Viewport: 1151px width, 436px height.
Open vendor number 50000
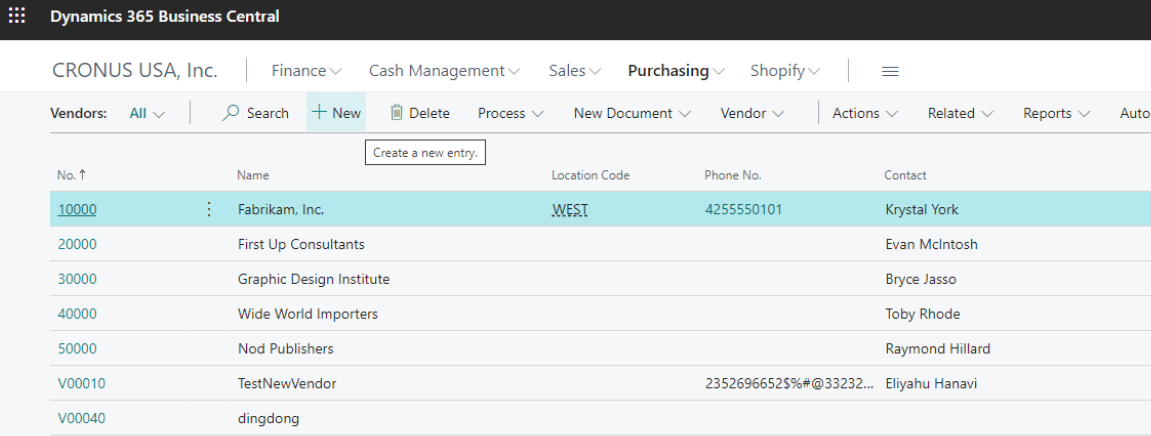77,349
